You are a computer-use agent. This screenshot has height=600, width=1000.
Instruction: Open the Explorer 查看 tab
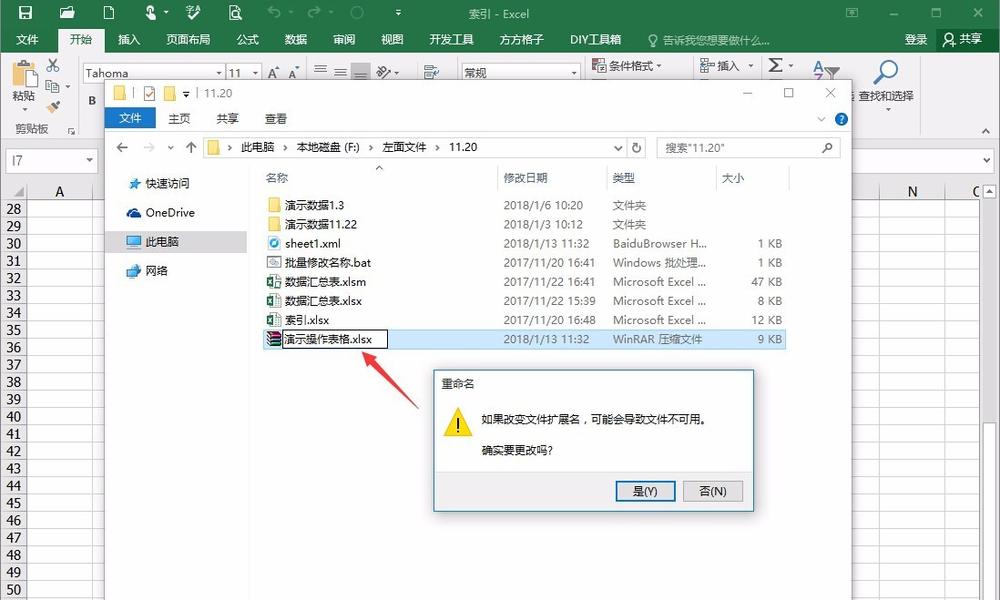pos(276,119)
